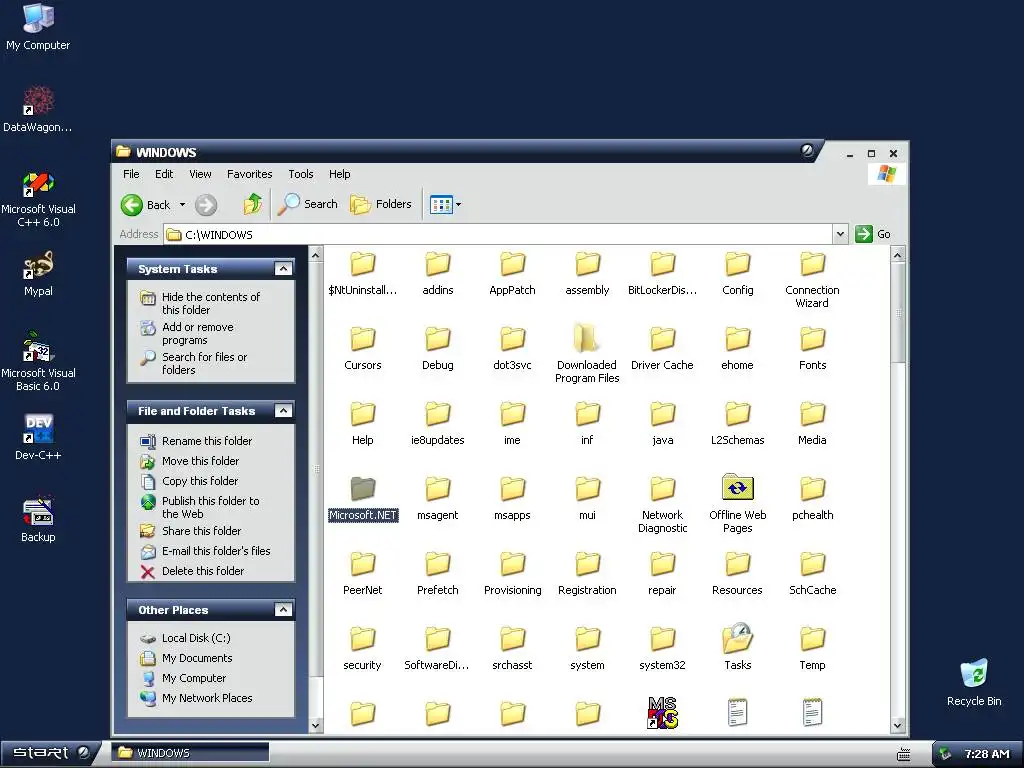The height and width of the screenshot is (768, 1024).
Task: Select the Microsoft.NET folder
Action: point(362,498)
